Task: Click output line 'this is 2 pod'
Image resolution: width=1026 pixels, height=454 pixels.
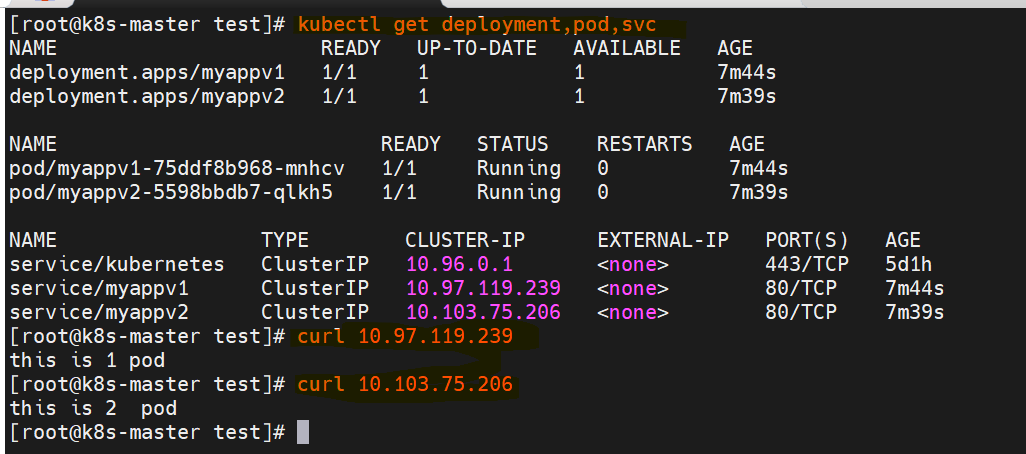Action: (93, 409)
